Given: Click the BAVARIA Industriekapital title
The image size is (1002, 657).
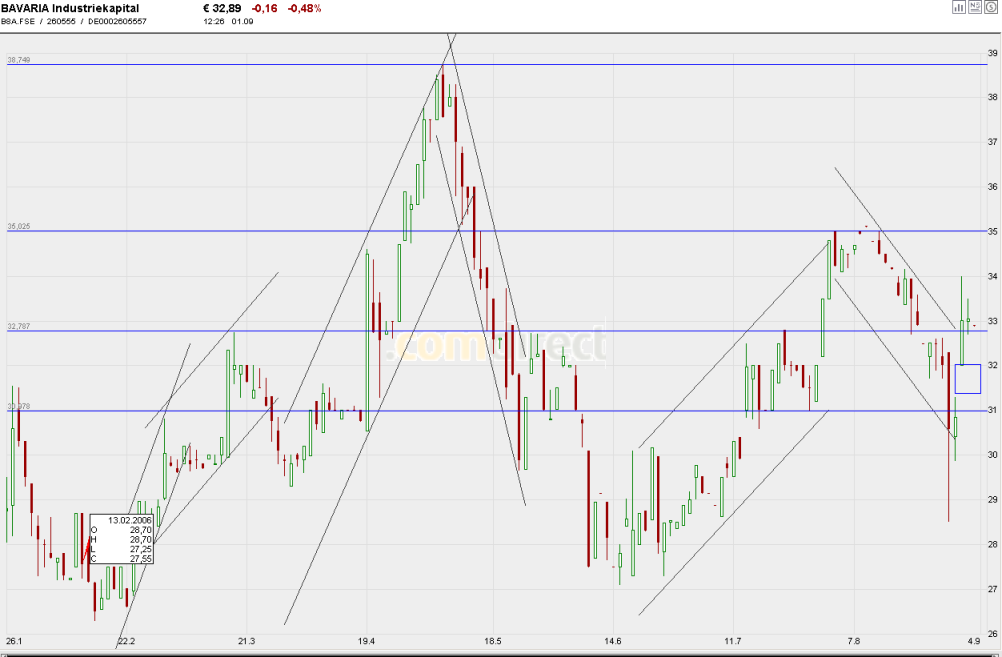Looking at the screenshot, I should tap(70, 8).
